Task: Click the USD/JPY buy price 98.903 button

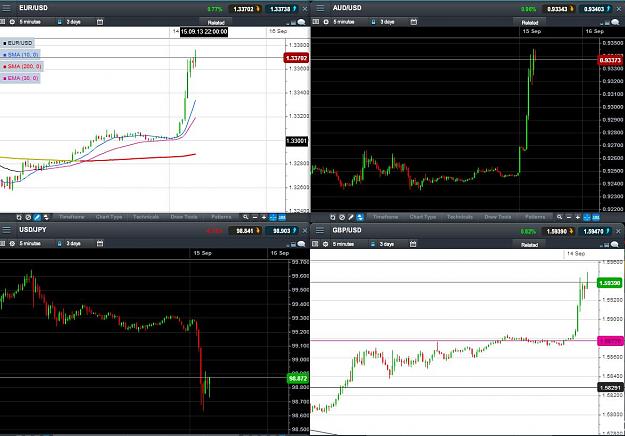Action: [x=283, y=230]
